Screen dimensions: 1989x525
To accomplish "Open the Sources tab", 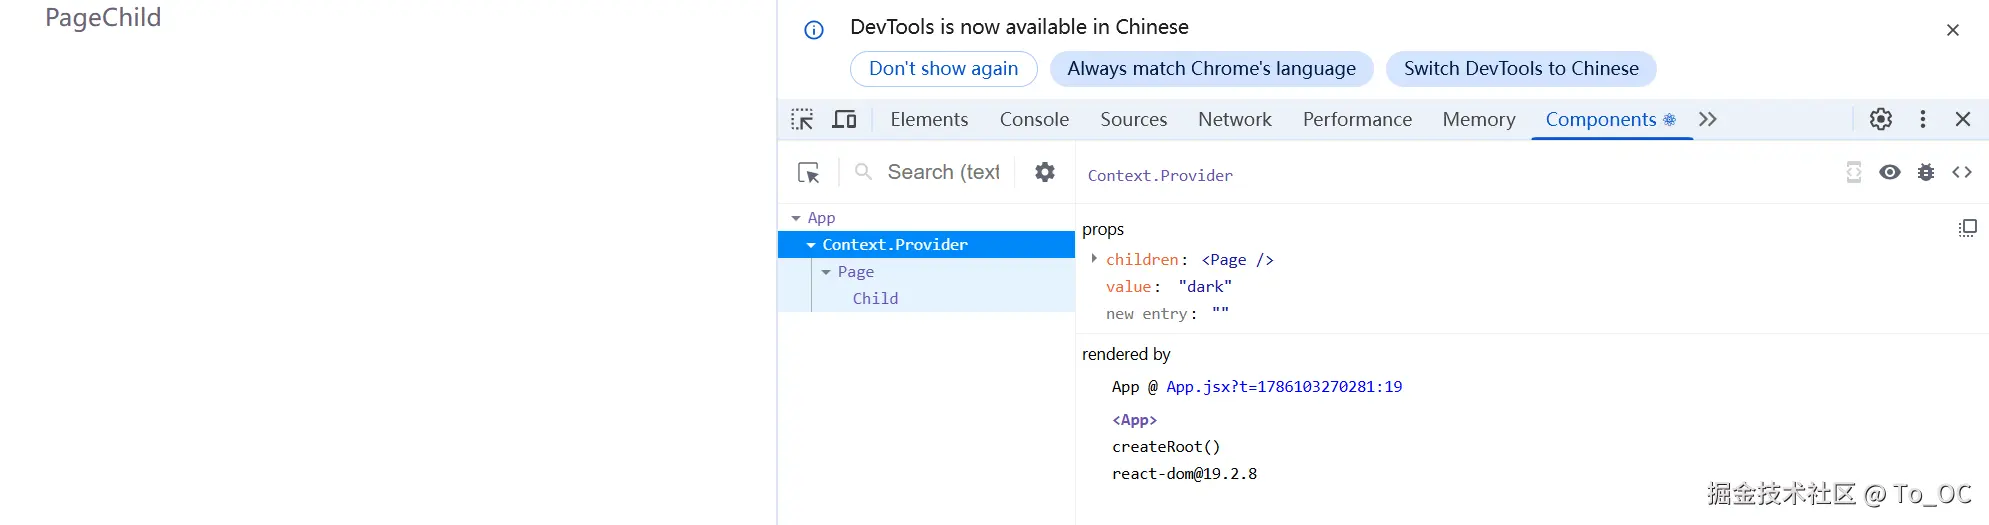I will click(1133, 119).
